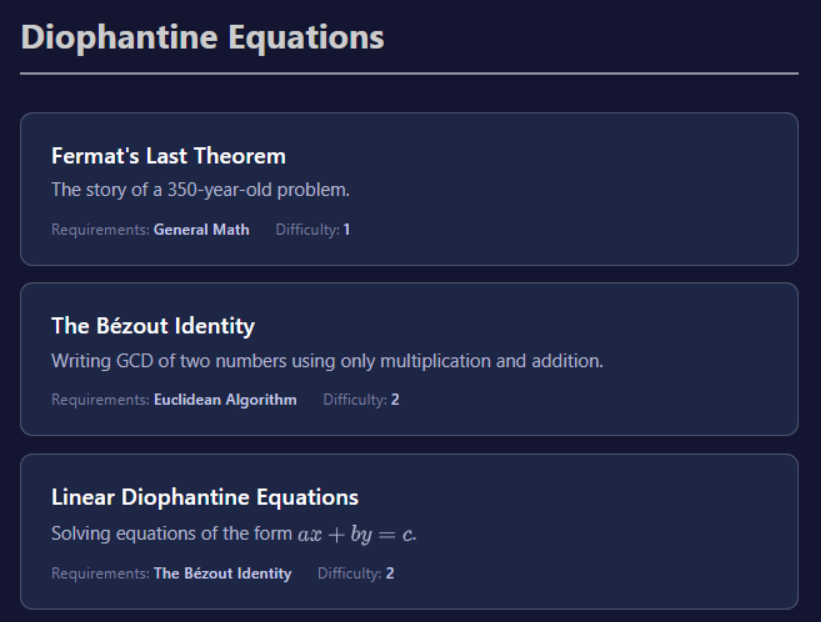Click the Fermat's Last Theorem title

point(168,156)
